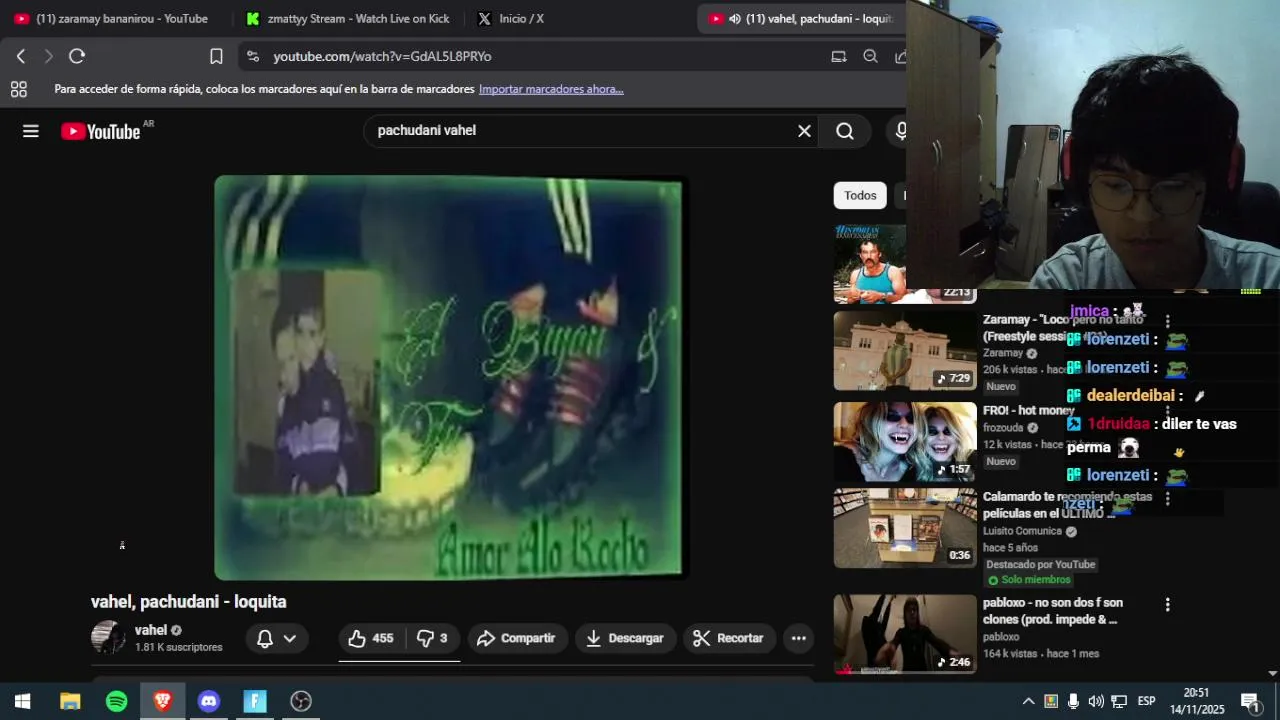Open options menu for the Calamardo video

(1167, 498)
